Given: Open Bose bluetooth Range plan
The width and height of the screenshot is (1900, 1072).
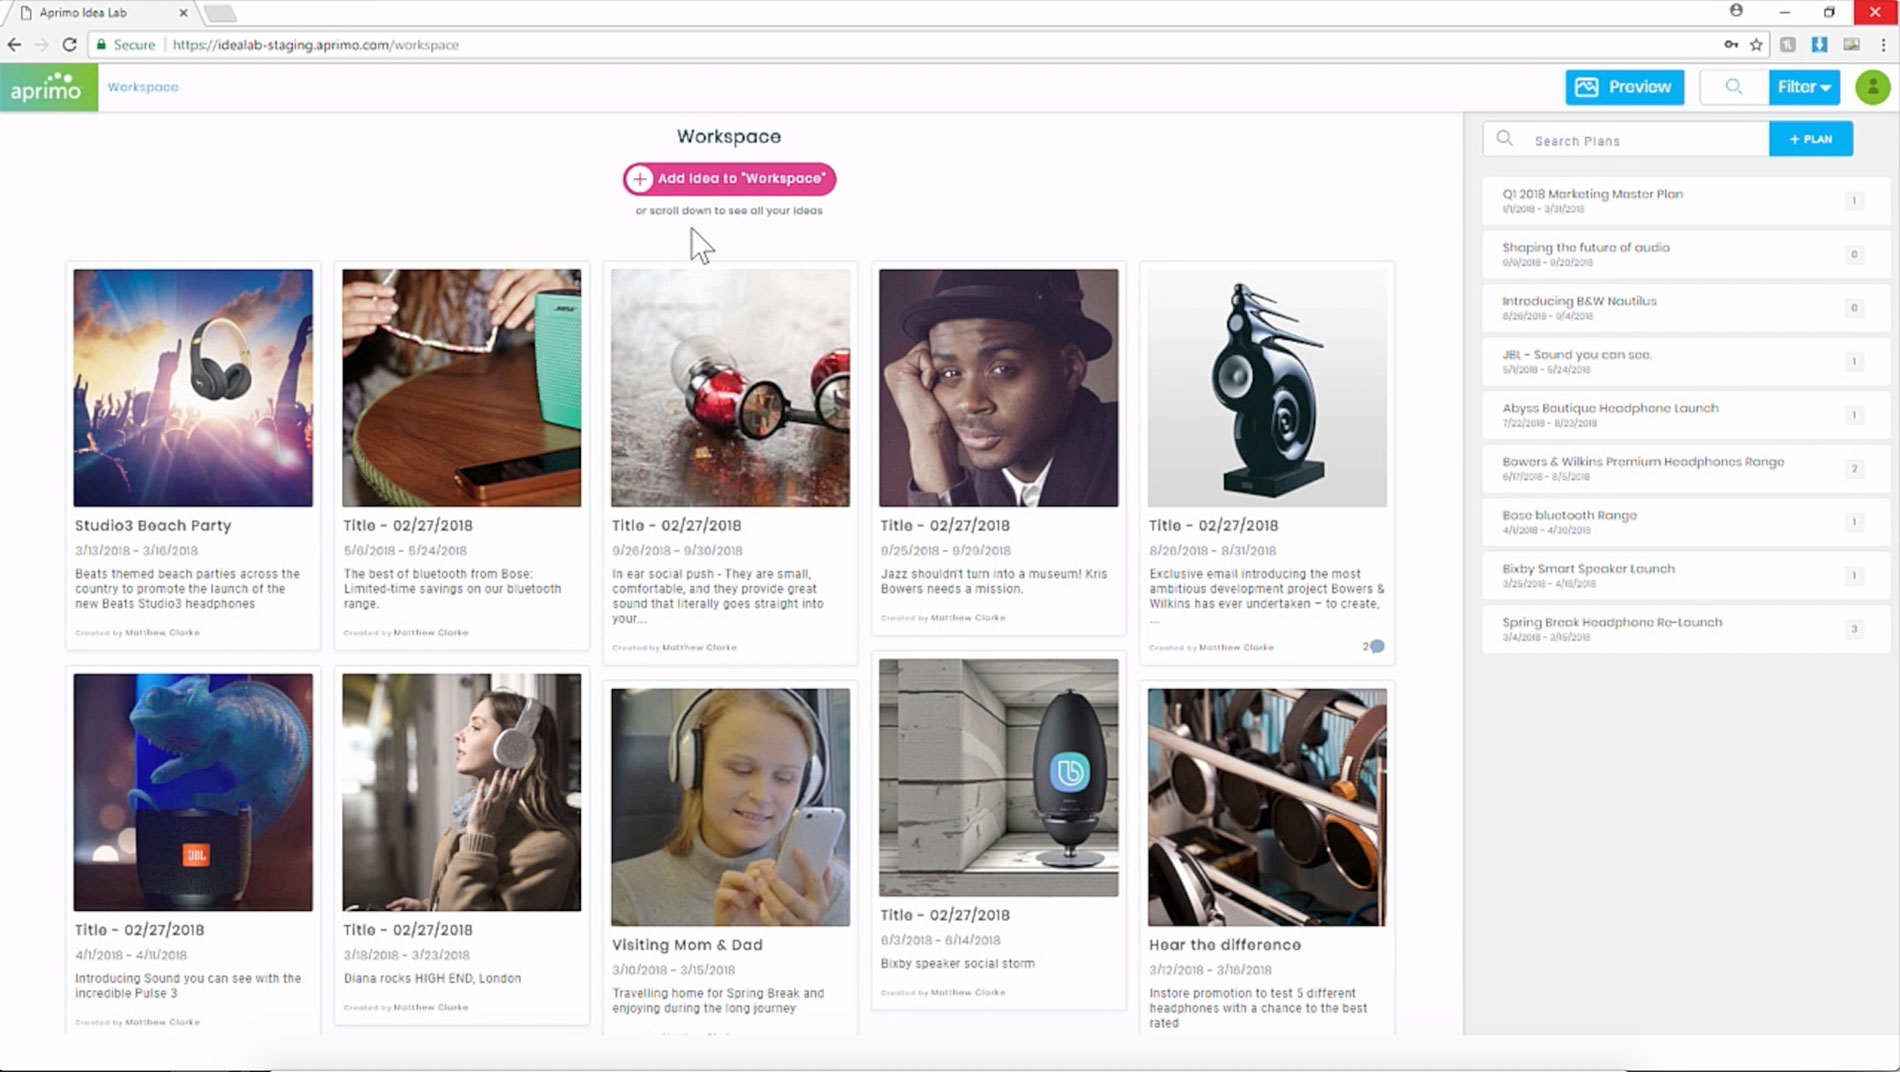Looking at the screenshot, I should click(x=1686, y=521).
